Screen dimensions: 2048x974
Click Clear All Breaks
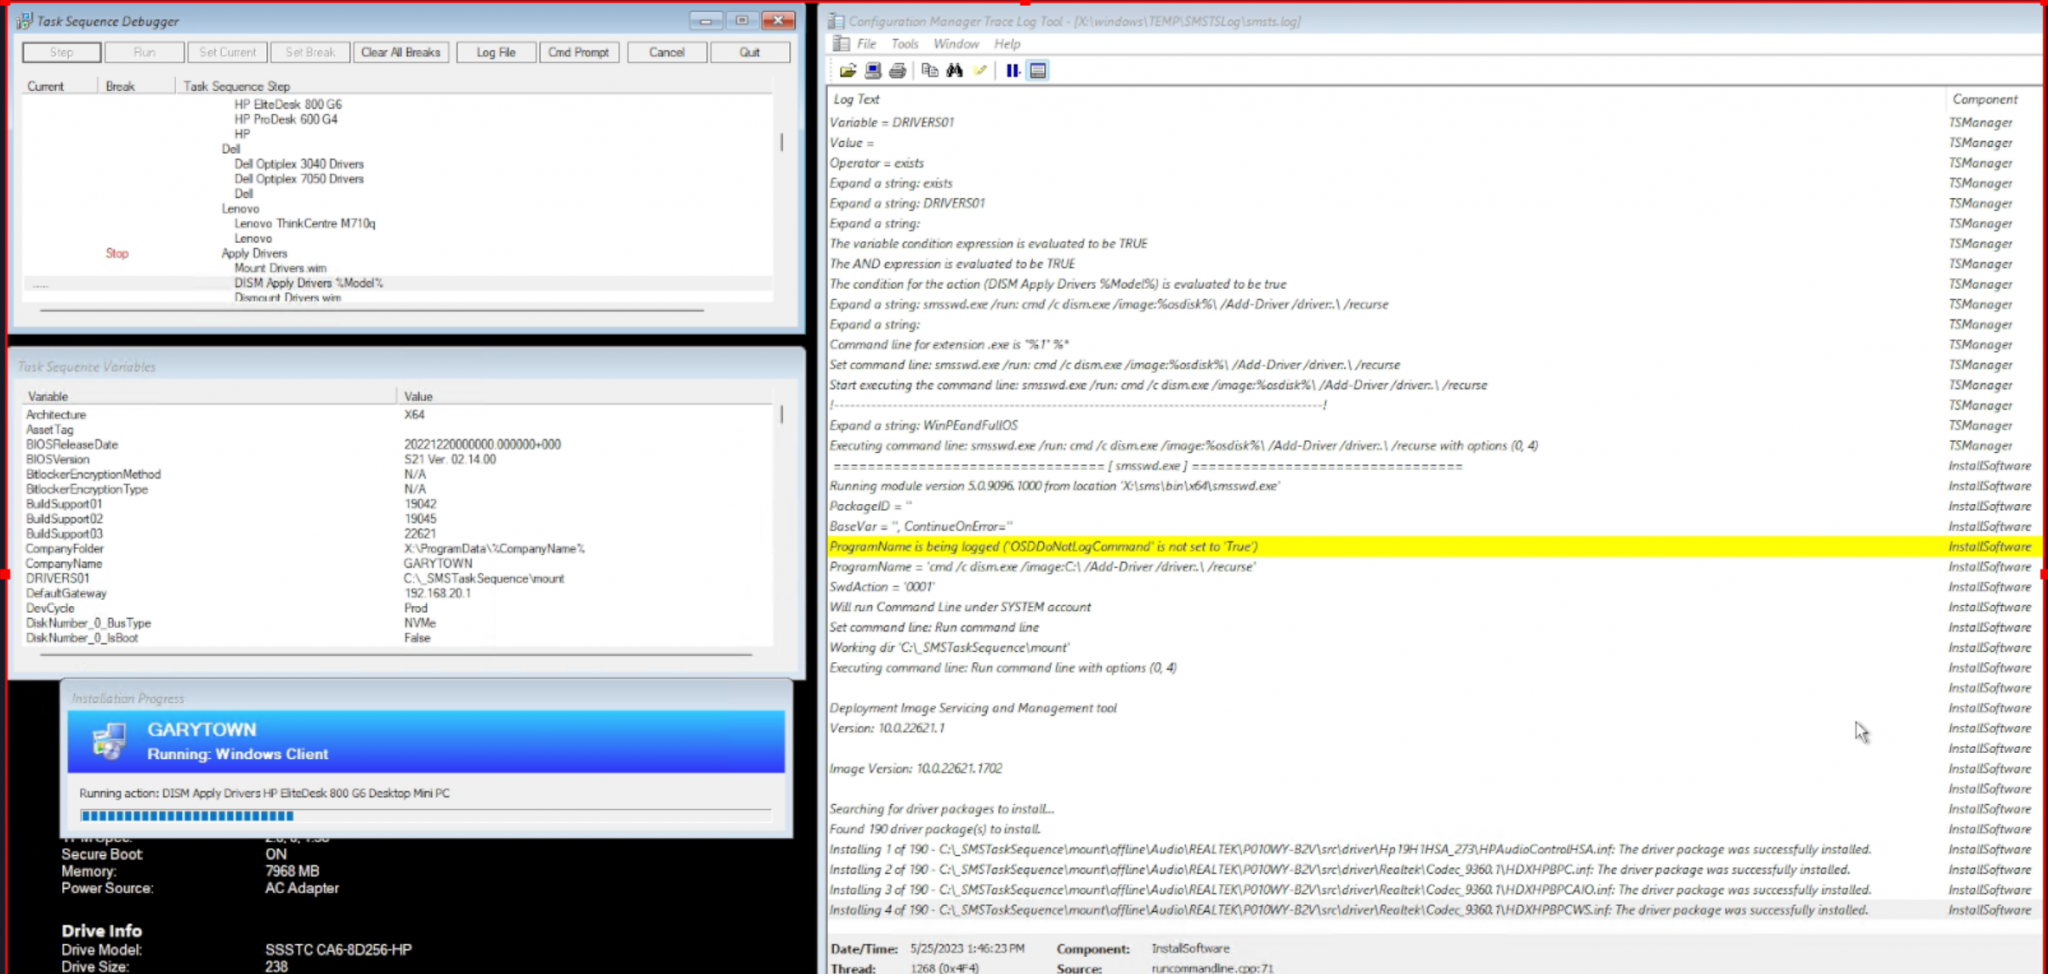[x=401, y=51]
